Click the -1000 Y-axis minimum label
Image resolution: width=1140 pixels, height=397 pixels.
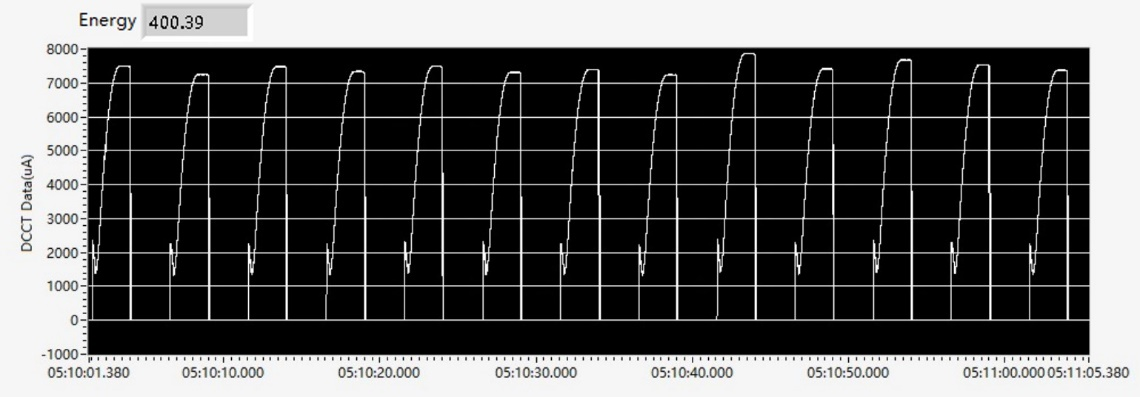click(x=62, y=354)
